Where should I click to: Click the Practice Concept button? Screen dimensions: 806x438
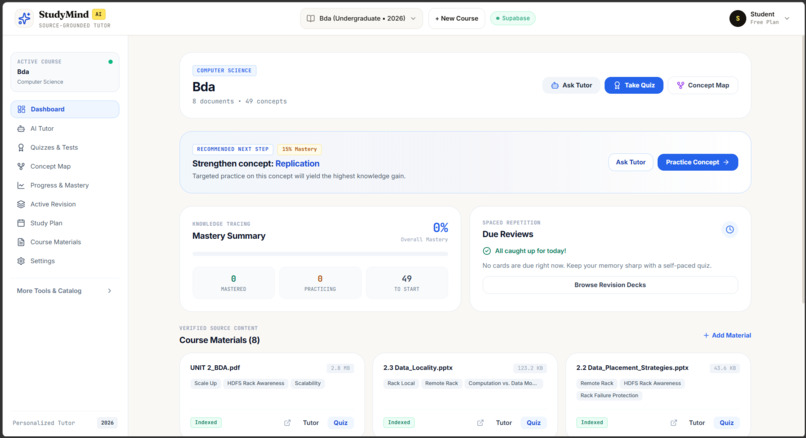pos(698,162)
